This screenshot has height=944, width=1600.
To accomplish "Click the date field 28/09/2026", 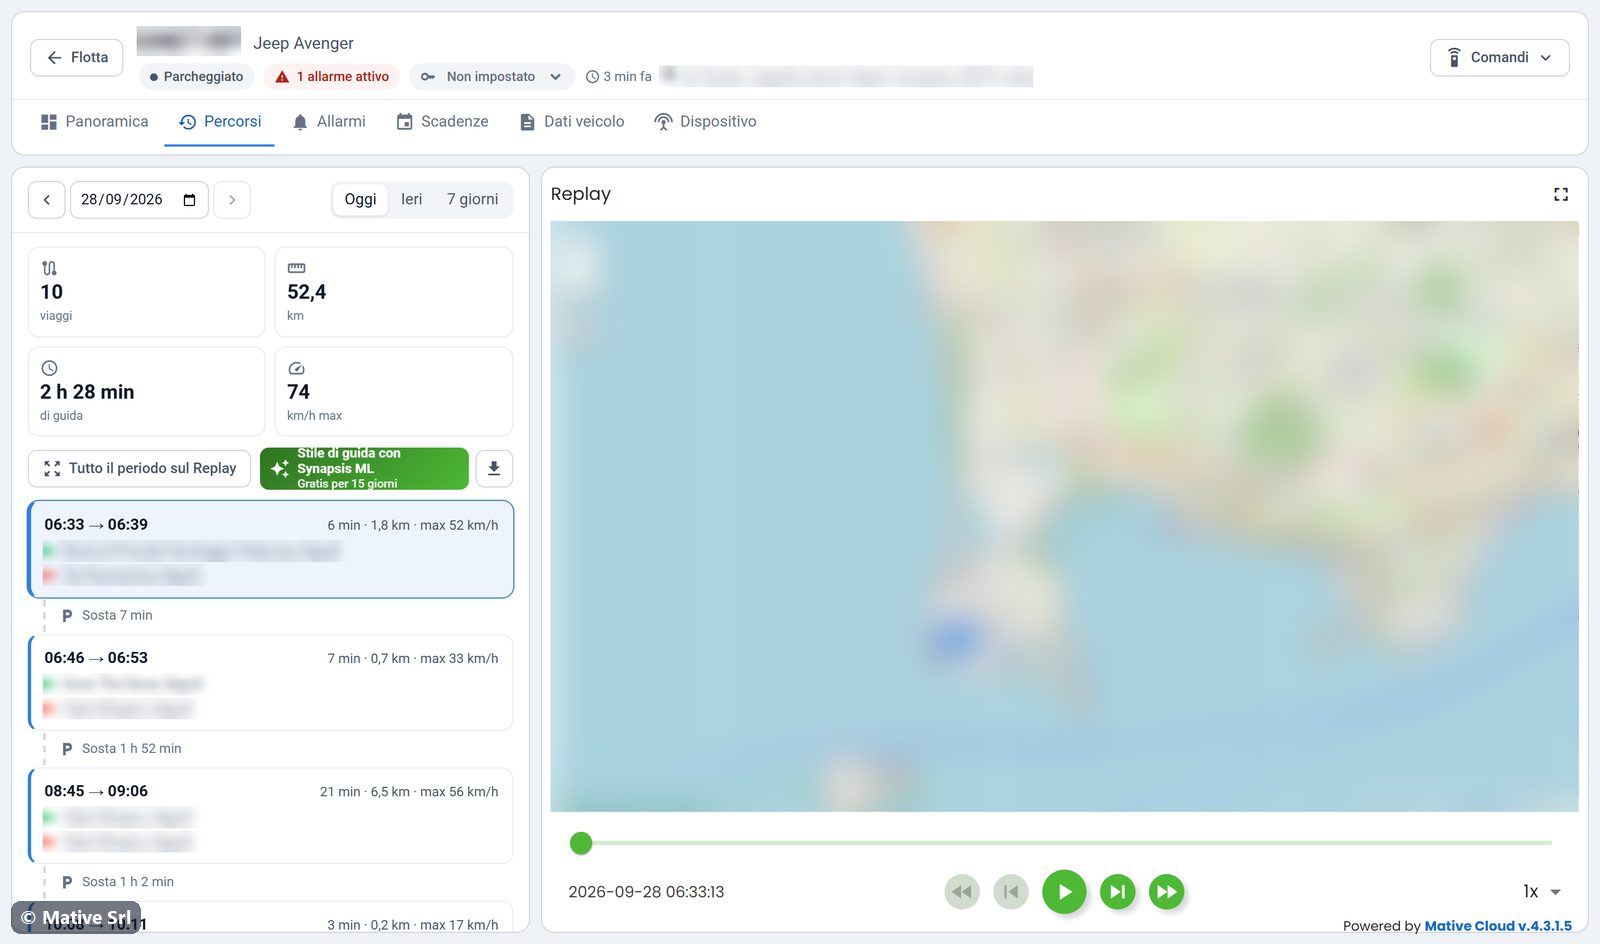I will pyautogui.click(x=139, y=200).
